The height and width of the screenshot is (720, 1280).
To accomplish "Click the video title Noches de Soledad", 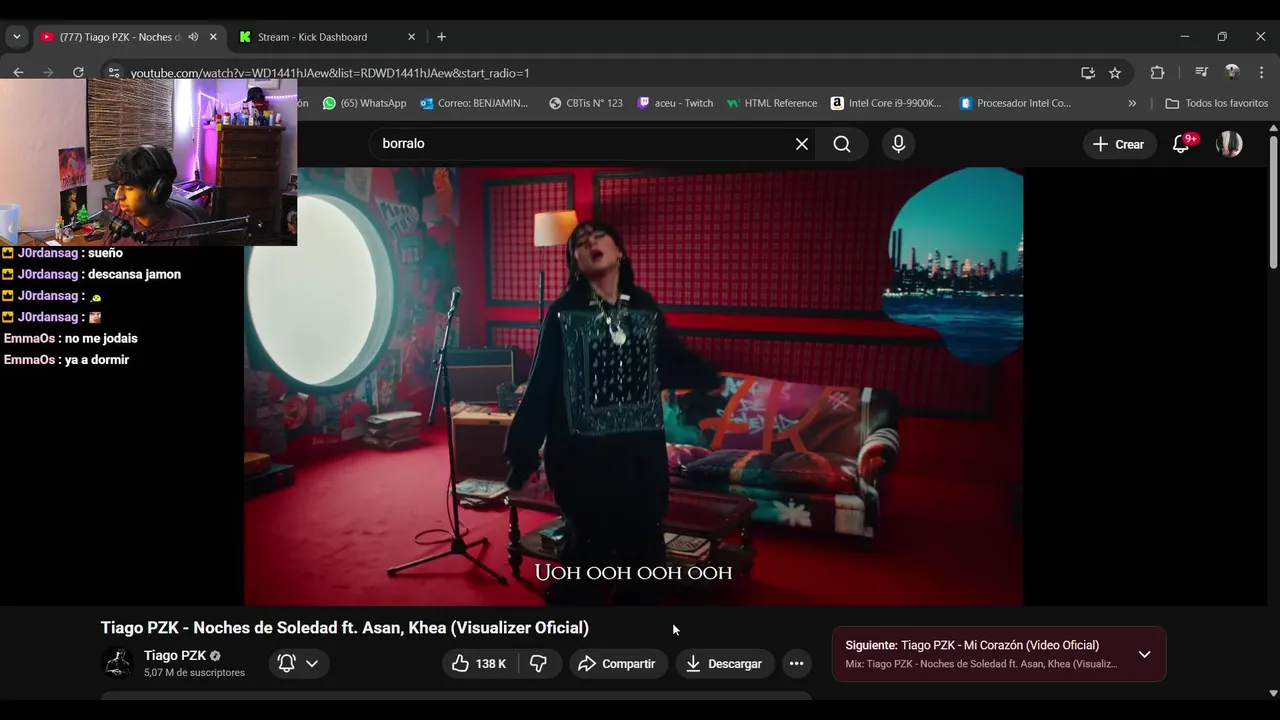I will [344, 628].
